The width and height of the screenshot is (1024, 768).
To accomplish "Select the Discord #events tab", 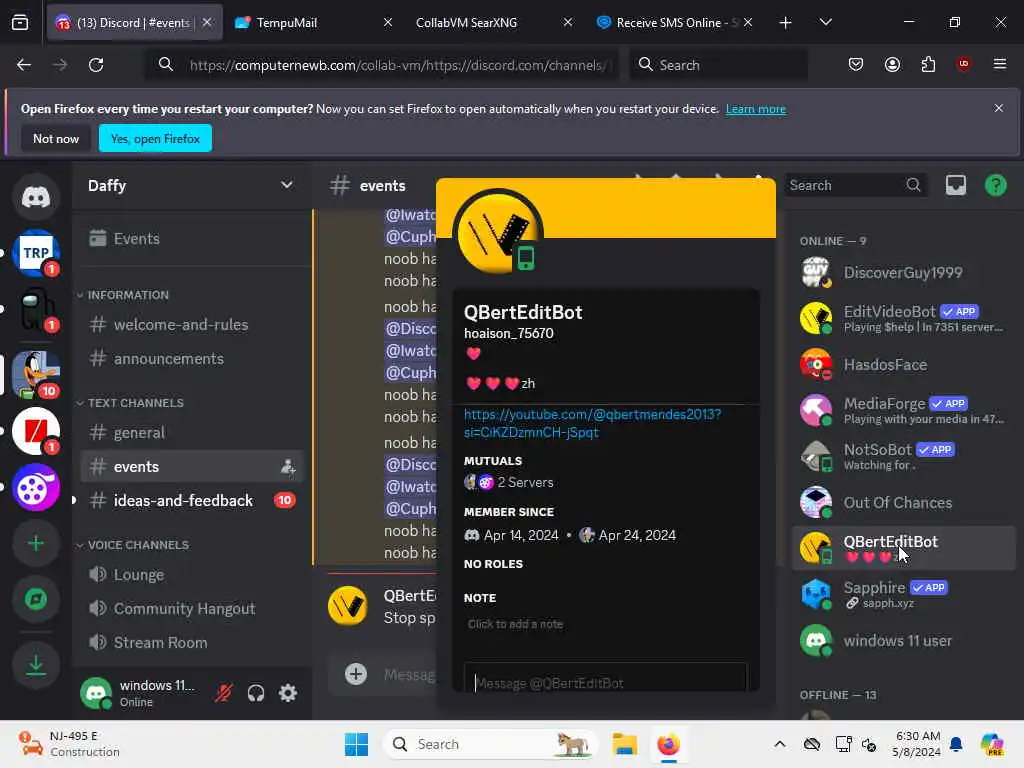I will pyautogui.click(x=135, y=22).
